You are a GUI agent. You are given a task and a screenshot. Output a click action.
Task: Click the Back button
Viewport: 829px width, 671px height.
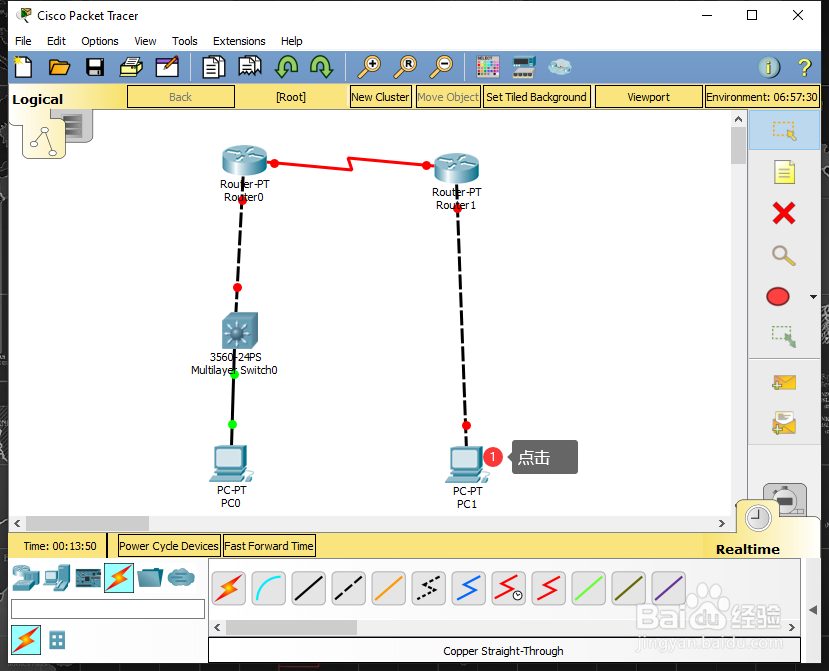point(181,97)
